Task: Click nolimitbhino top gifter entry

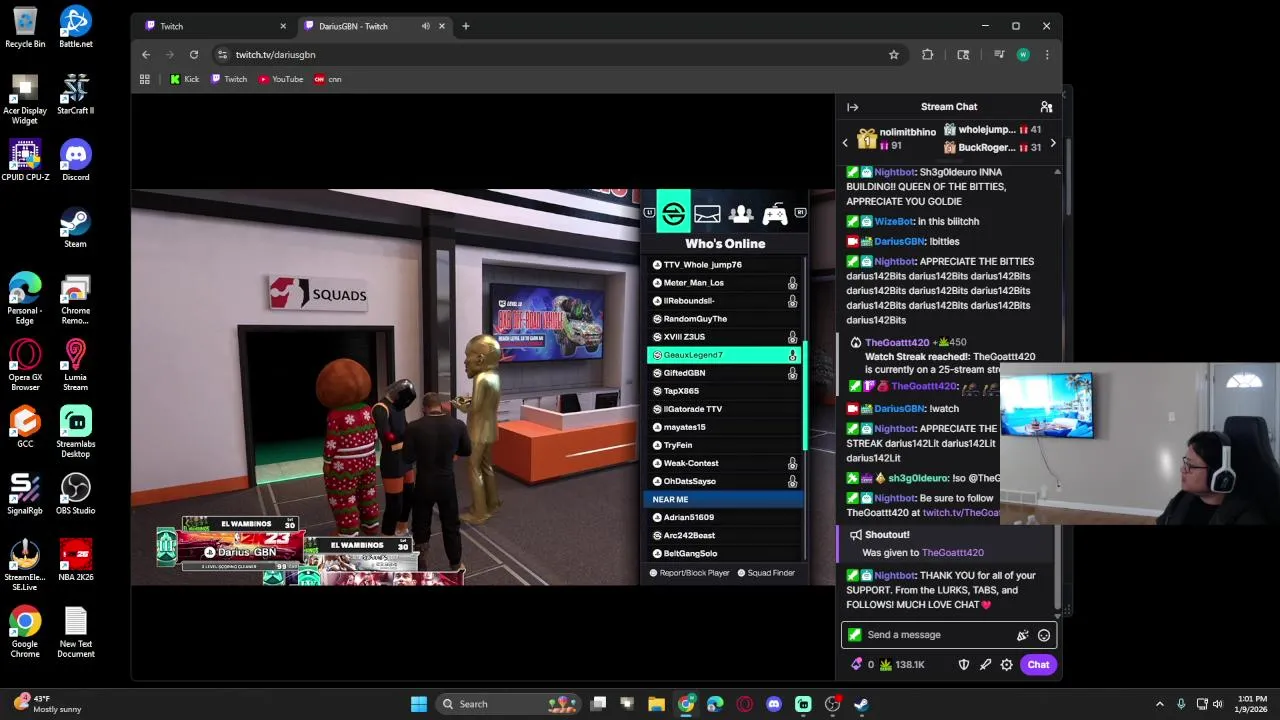Action: click(x=895, y=139)
